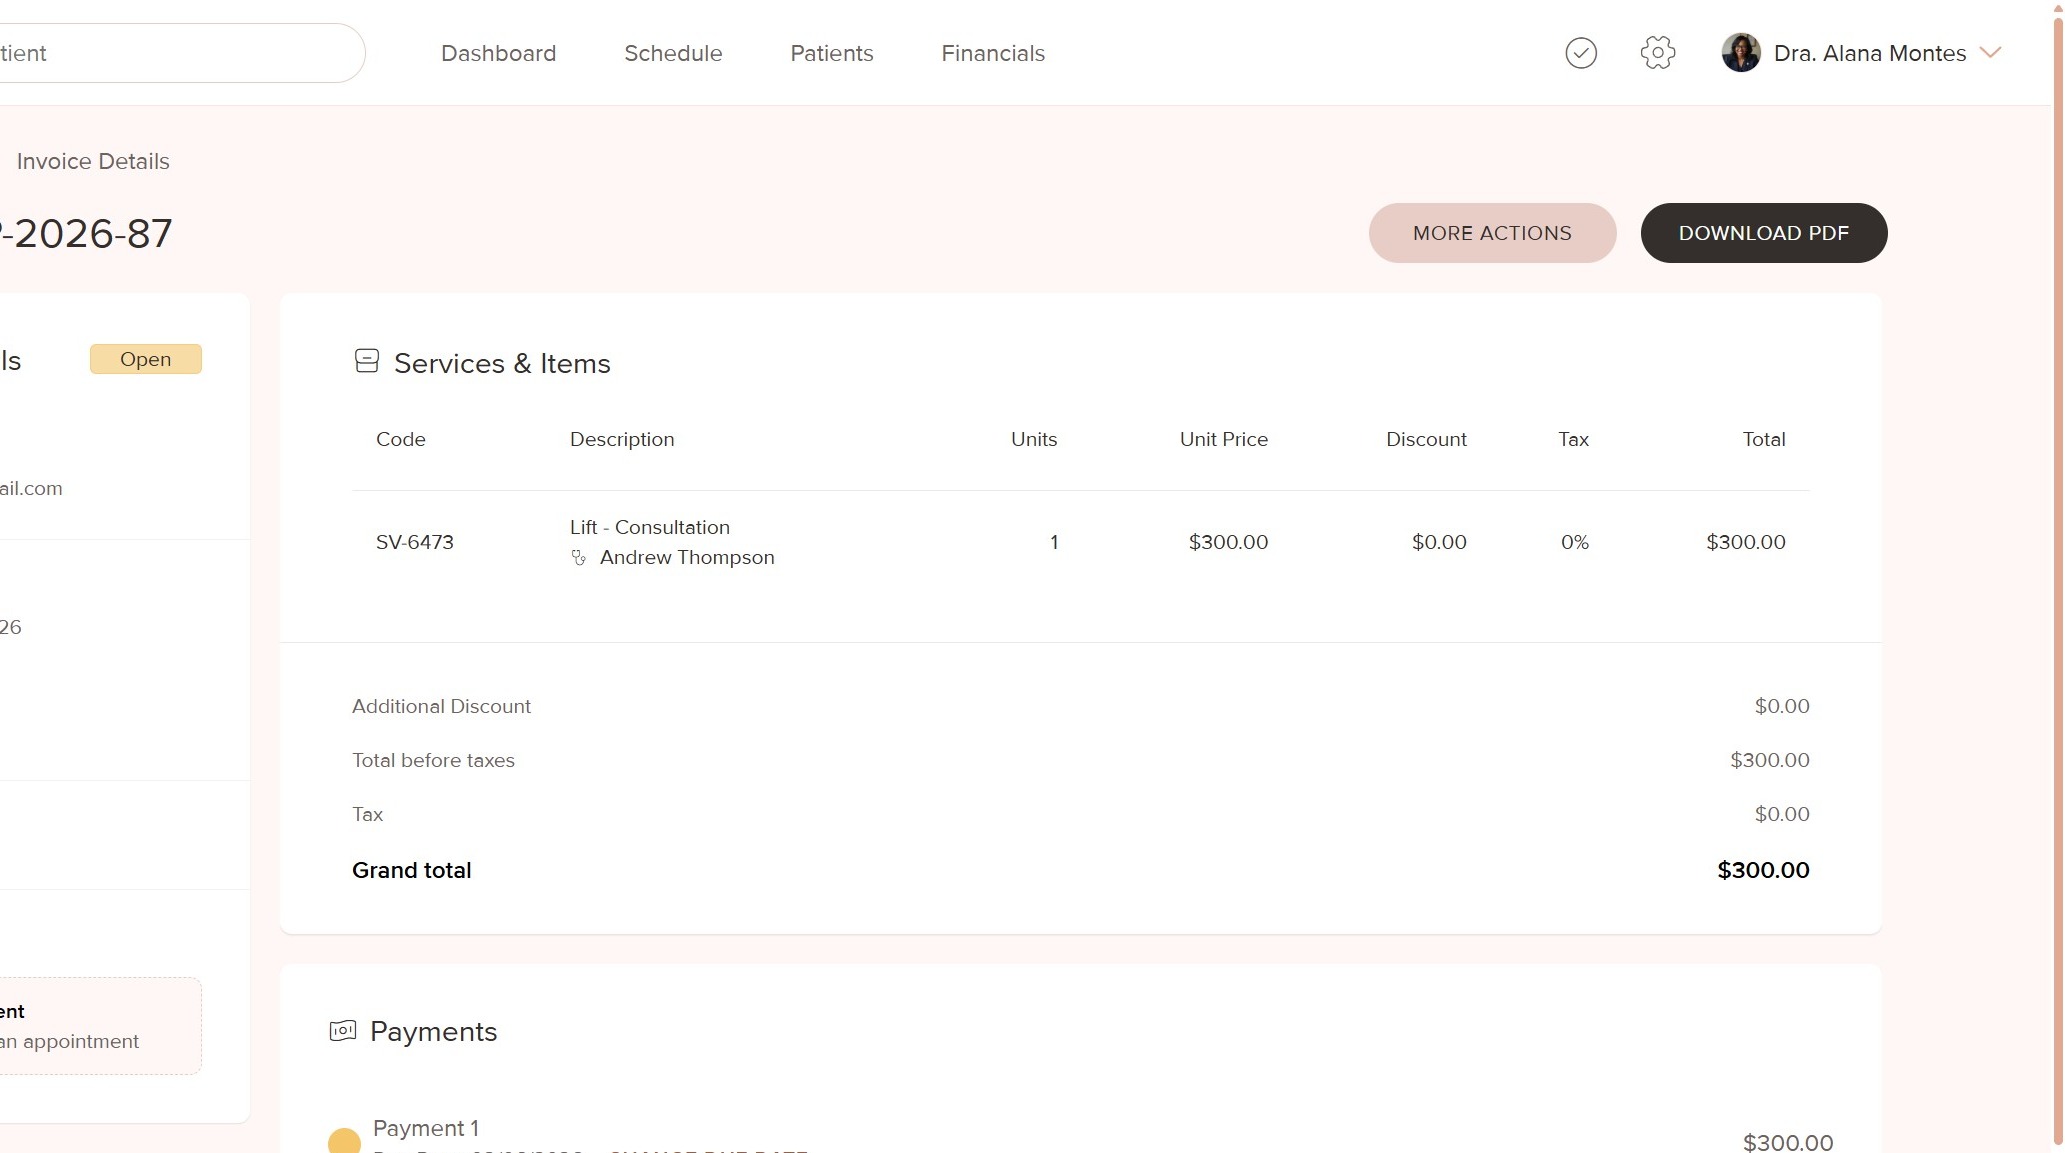Open the settings gear icon
Viewport: 2065px width, 1153px height.
(x=1657, y=53)
